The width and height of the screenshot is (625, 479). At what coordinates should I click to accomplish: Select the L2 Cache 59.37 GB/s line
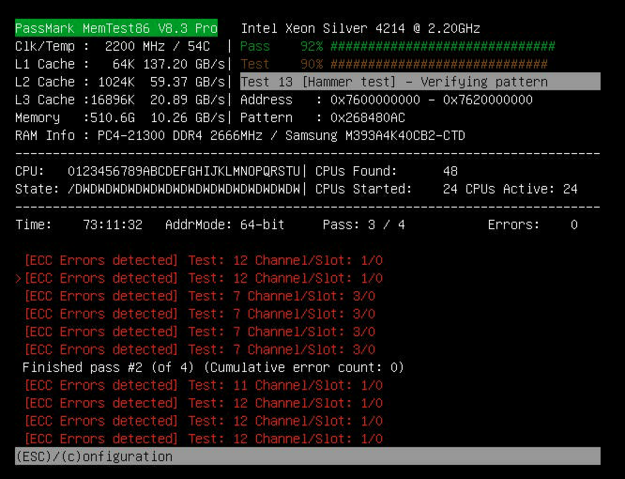click(x=120, y=82)
